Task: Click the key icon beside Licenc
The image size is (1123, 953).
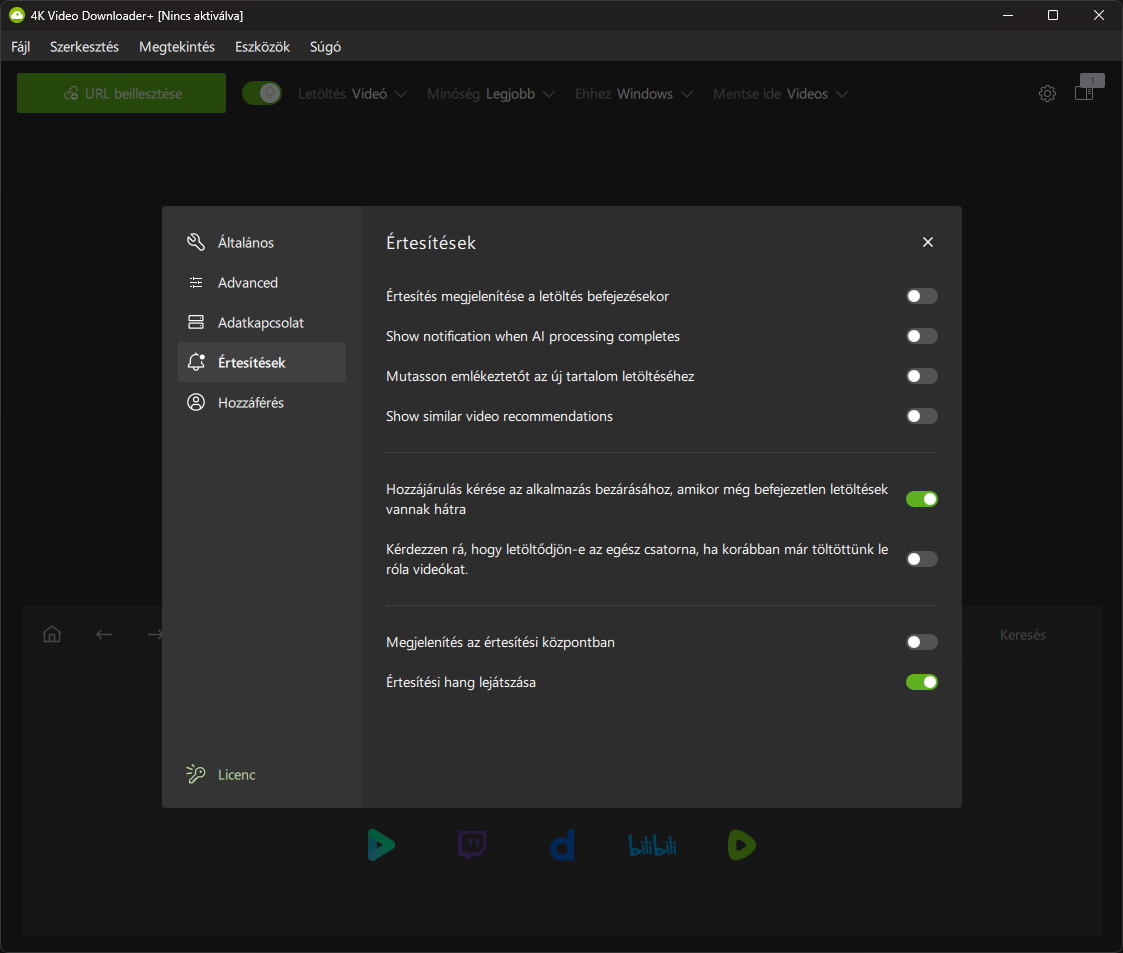Action: [x=196, y=774]
